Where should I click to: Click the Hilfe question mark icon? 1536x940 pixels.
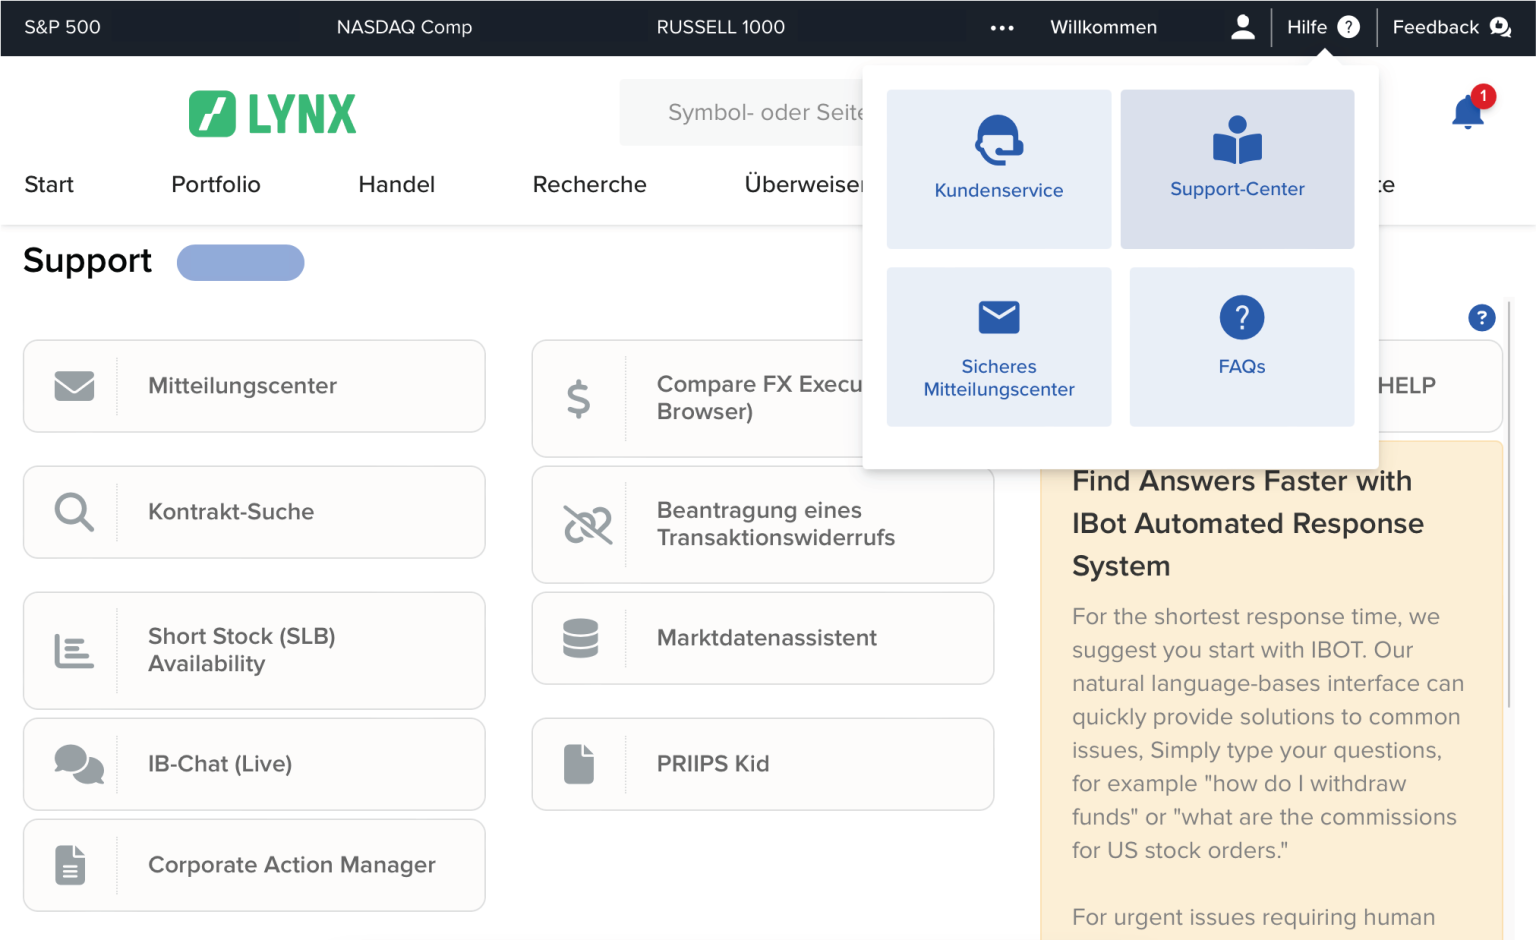pos(1349,27)
